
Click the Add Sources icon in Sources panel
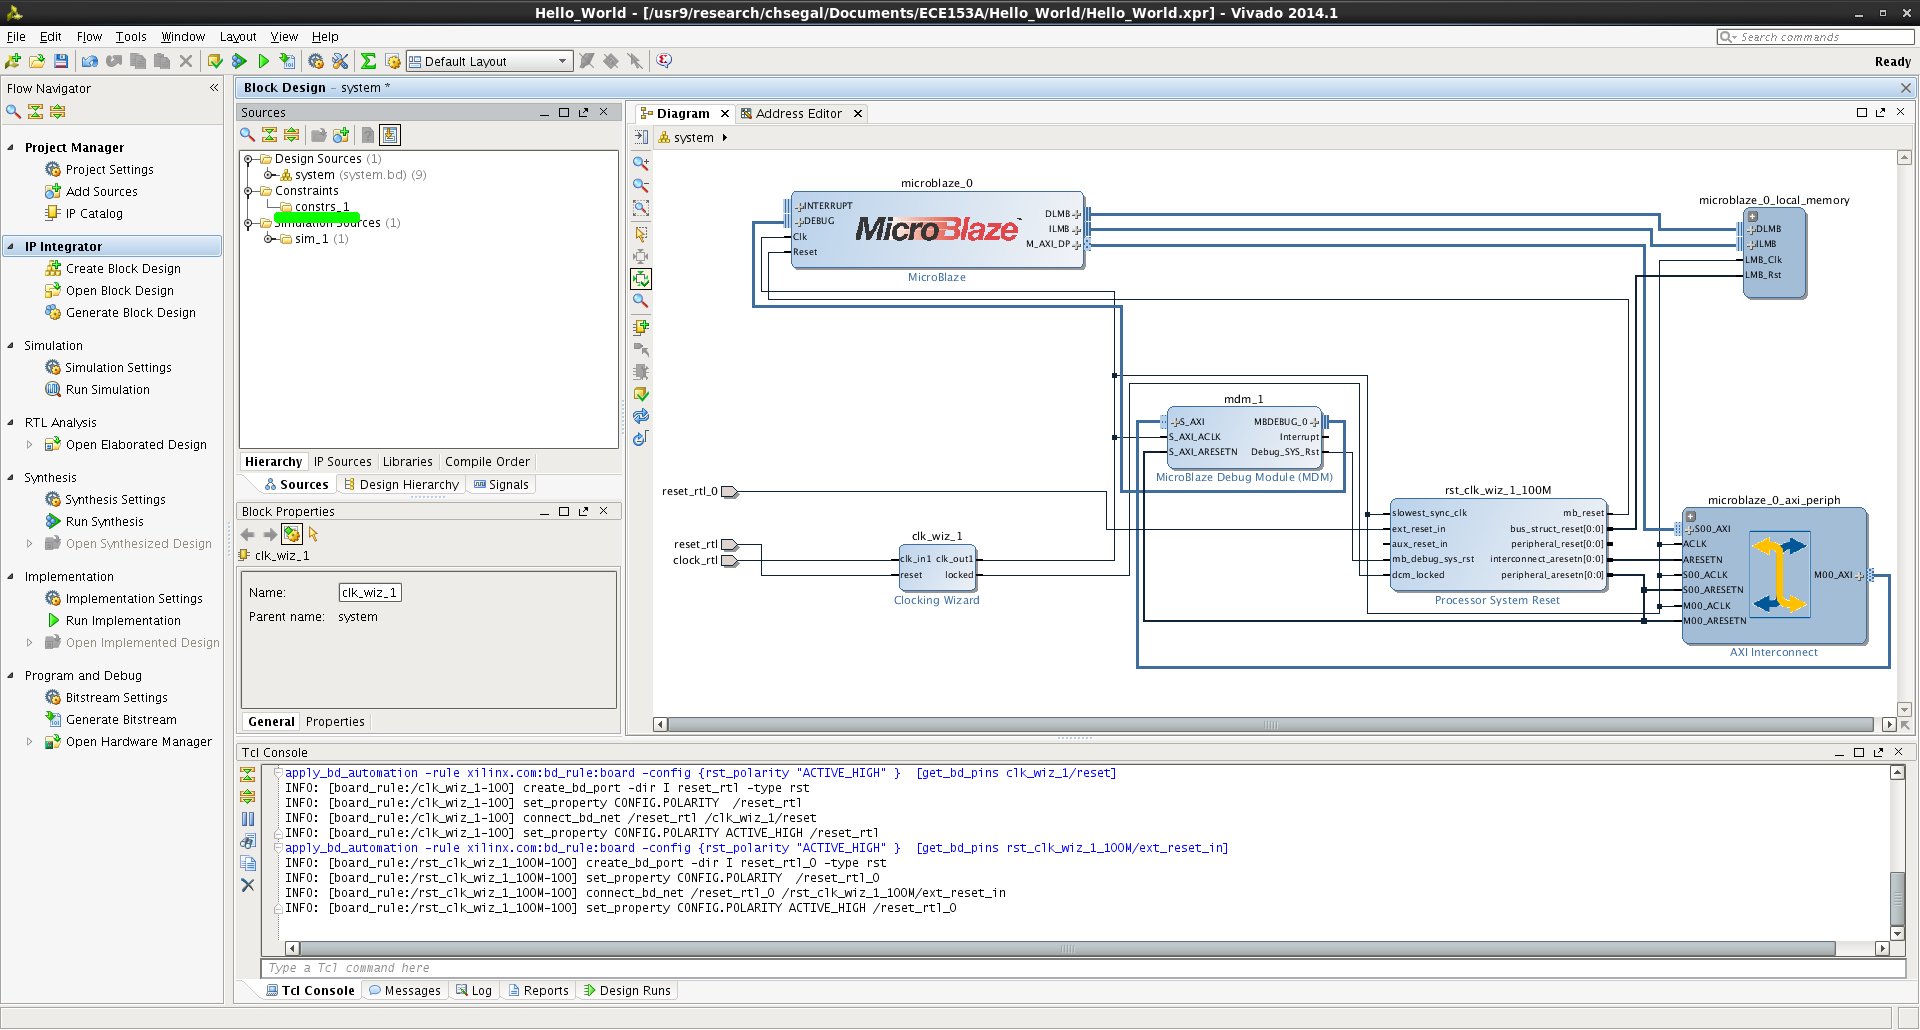click(341, 135)
